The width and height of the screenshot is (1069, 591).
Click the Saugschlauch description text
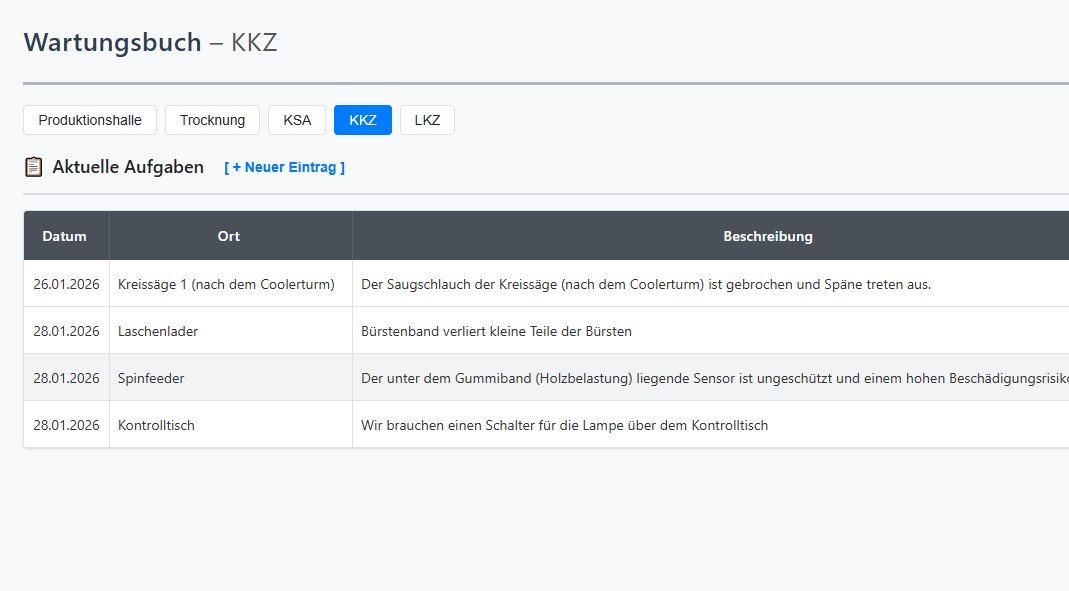pos(646,284)
